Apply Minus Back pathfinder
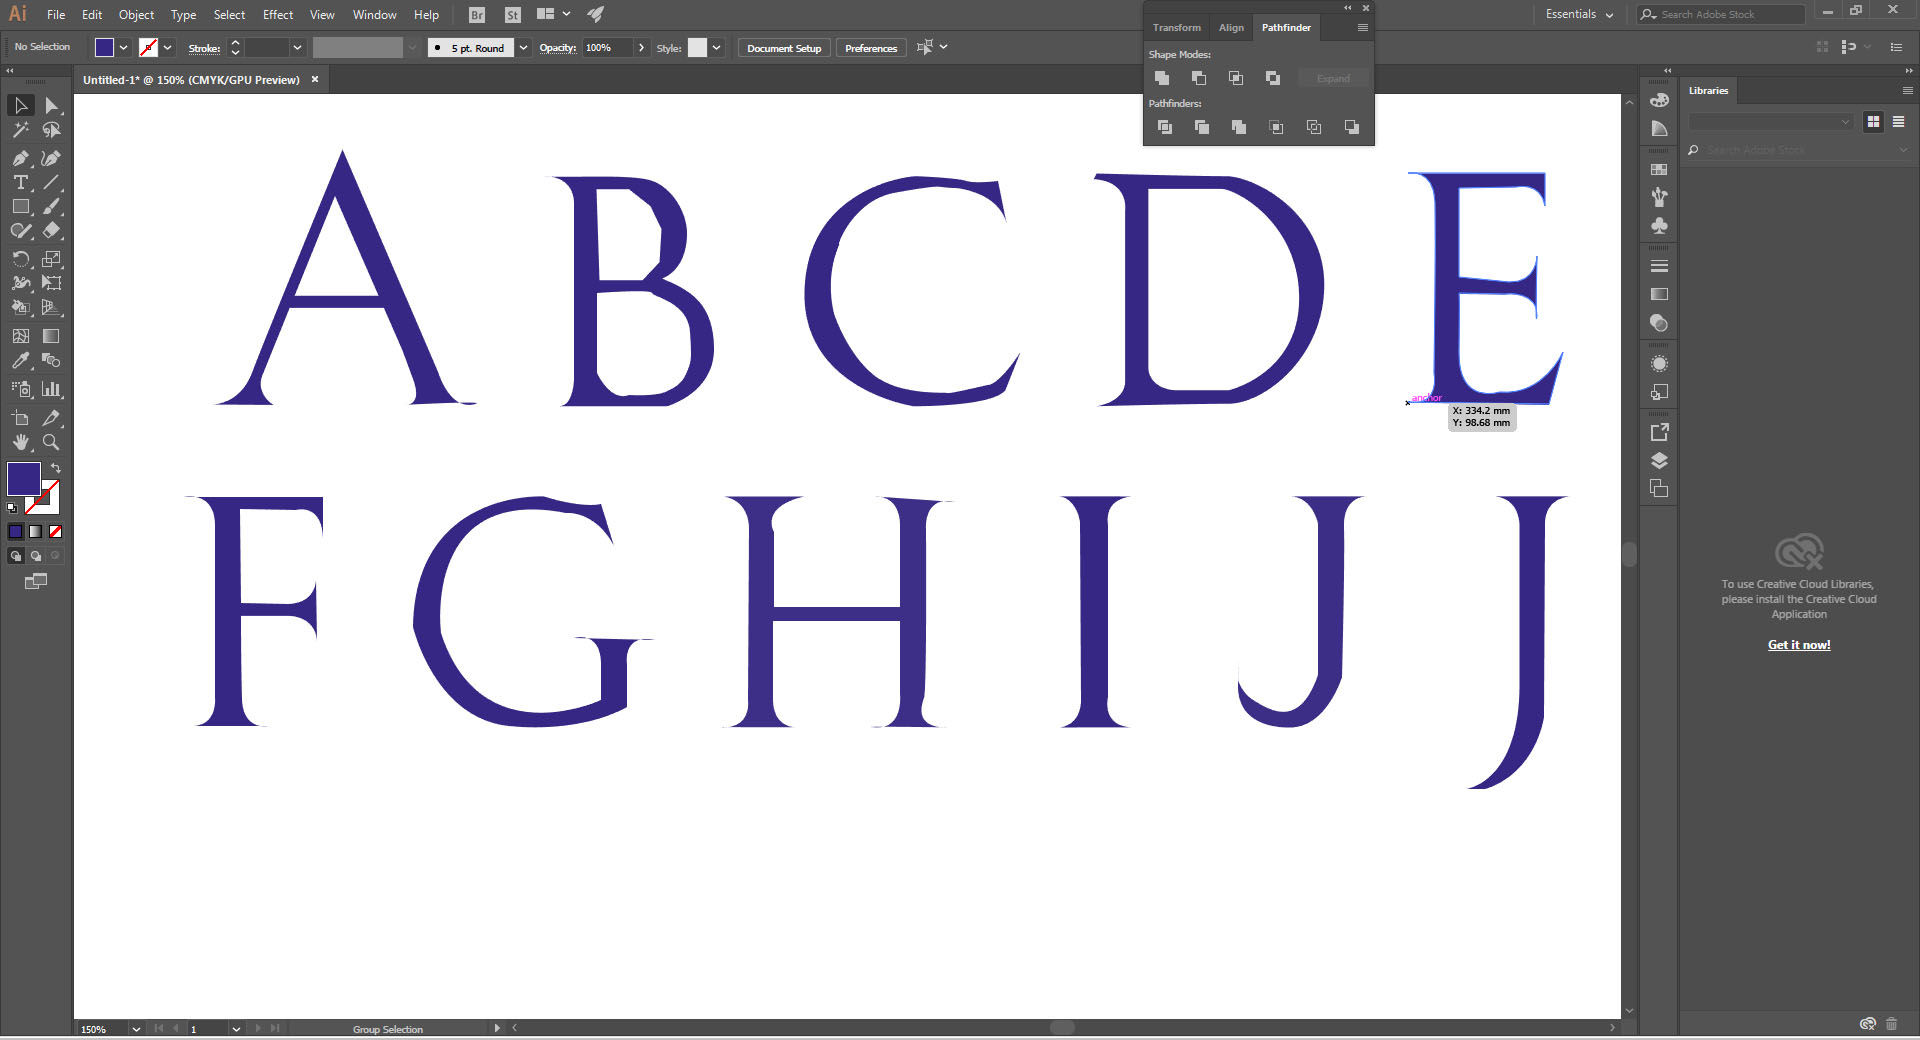This screenshot has width=1920, height=1040. tap(1352, 127)
